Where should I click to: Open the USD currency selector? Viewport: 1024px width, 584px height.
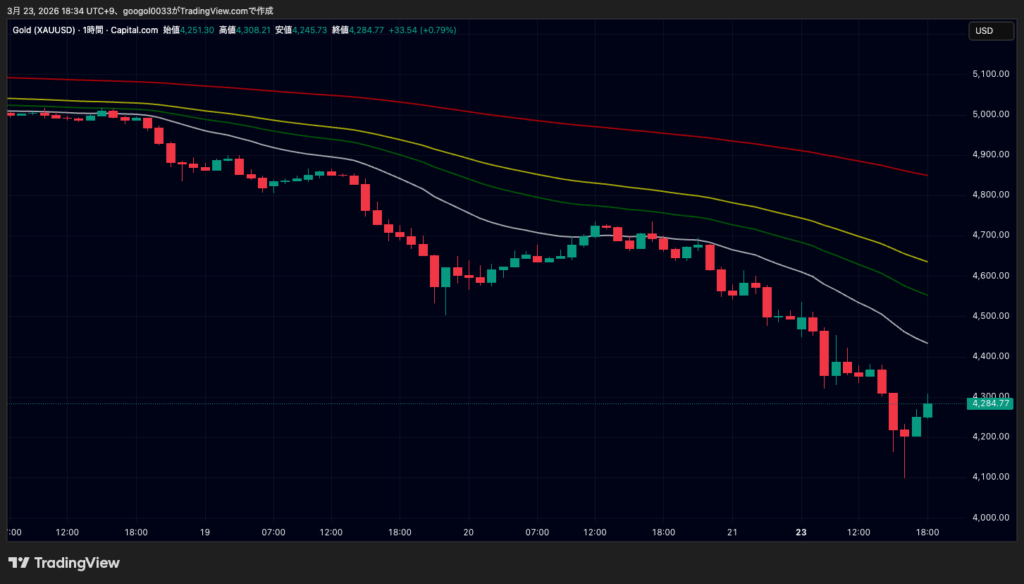coord(991,31)
